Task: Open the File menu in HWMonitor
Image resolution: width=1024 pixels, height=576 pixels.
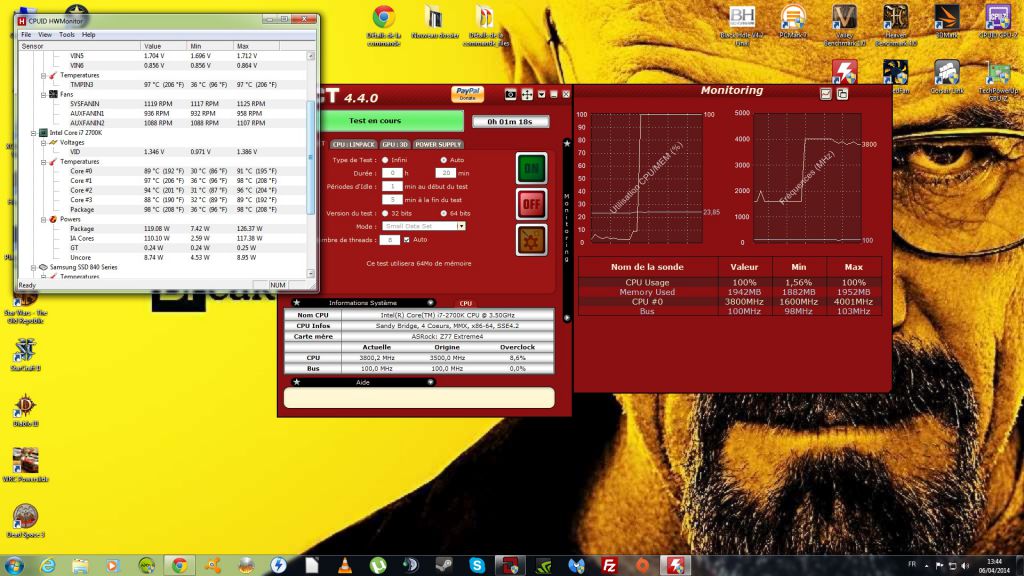Action: 26,35
